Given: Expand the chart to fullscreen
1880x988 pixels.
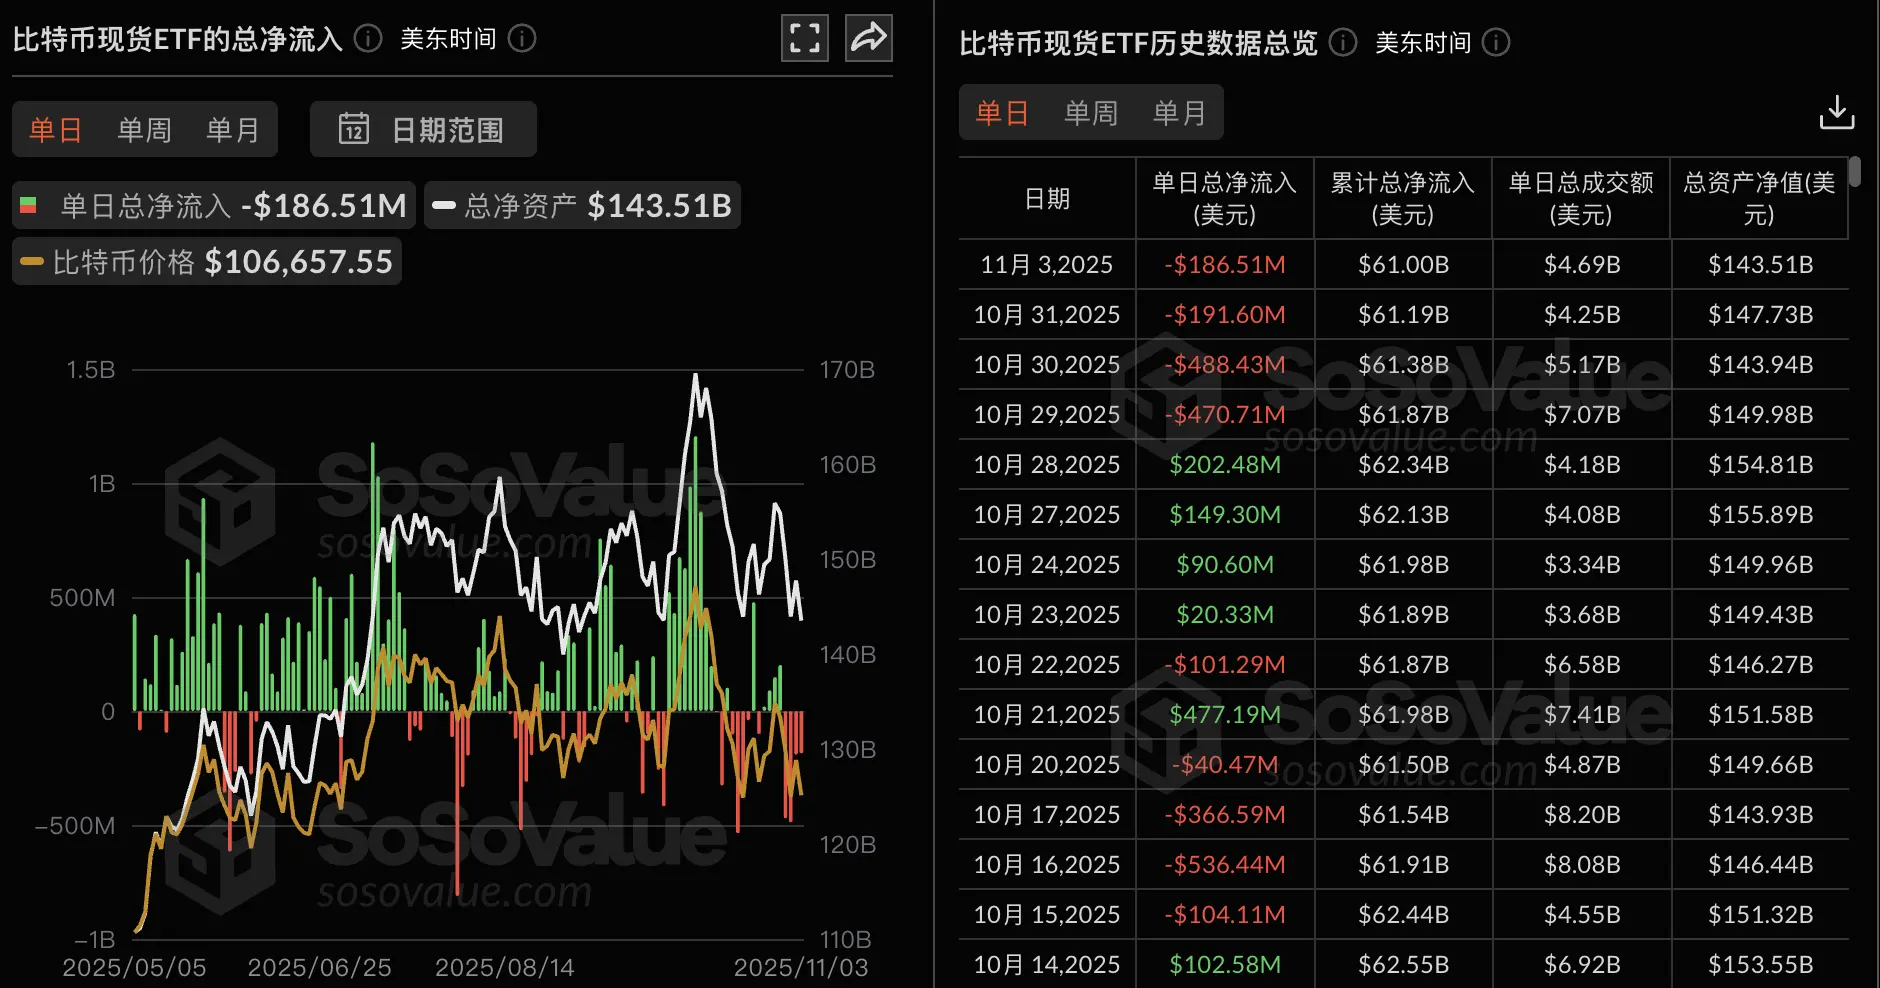Looking at the screenshot, I should coord(804,37).
